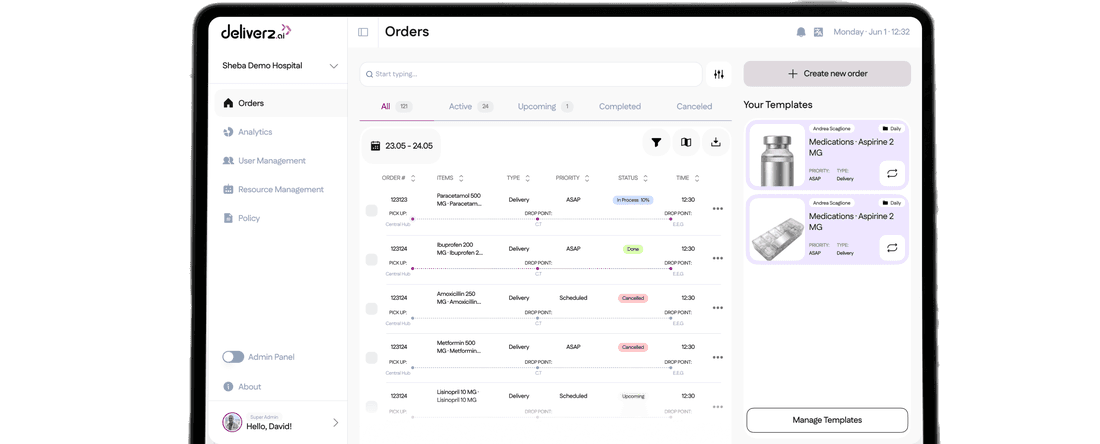
Task: Click the Upcoming status on Lisinopril order
Action: tap(633, 396)
